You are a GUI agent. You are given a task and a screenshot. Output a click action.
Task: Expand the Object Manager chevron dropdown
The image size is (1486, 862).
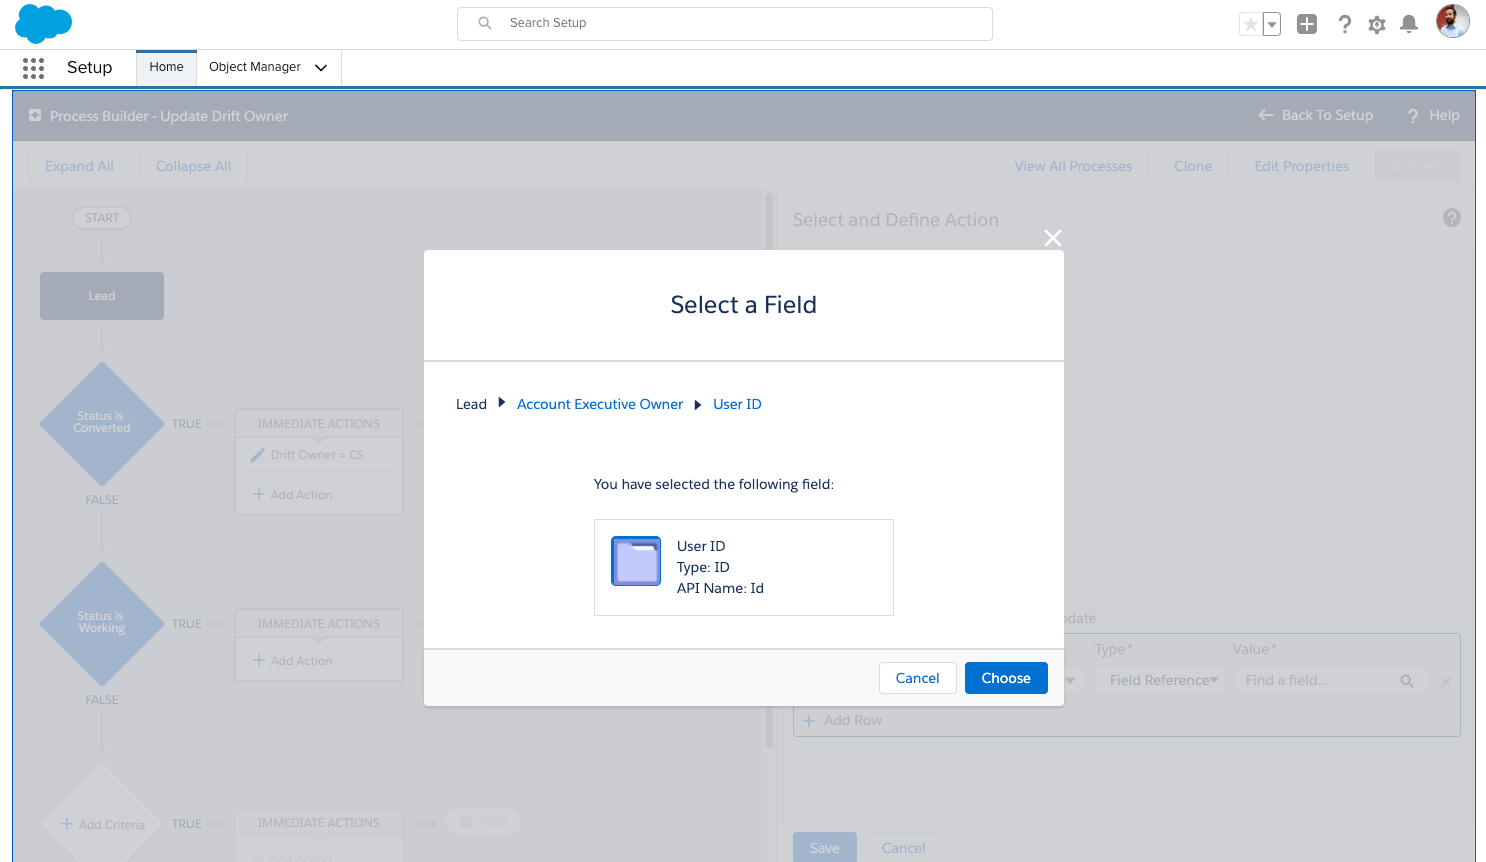321,68
